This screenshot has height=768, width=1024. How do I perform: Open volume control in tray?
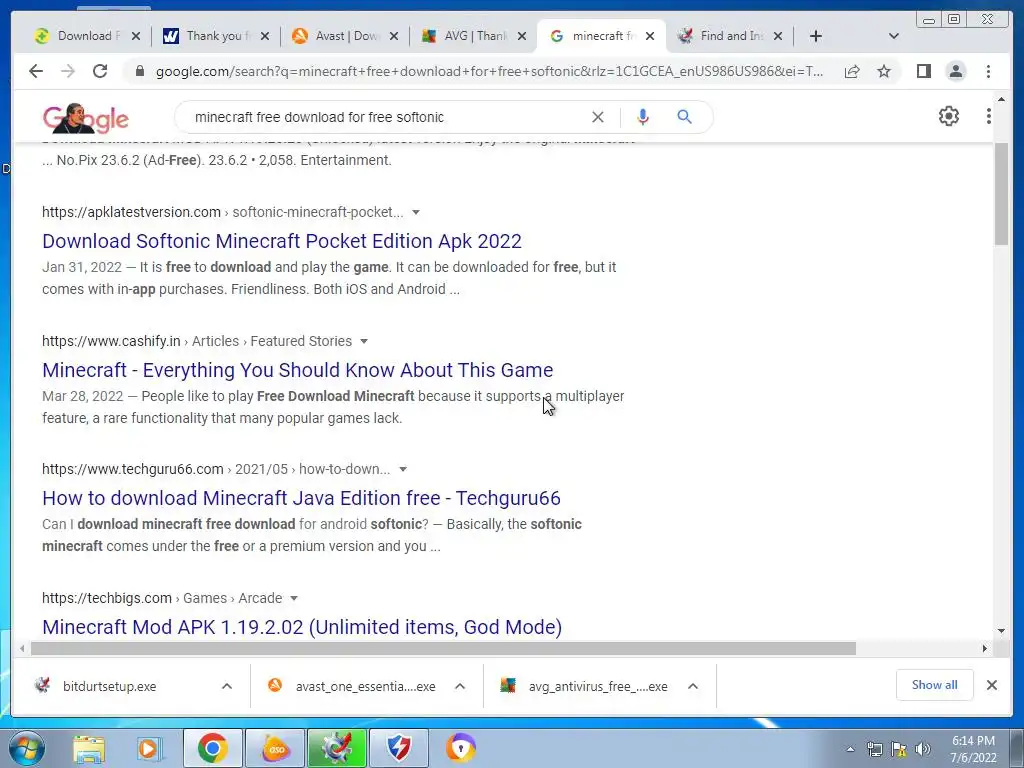[x=923, y=749]
